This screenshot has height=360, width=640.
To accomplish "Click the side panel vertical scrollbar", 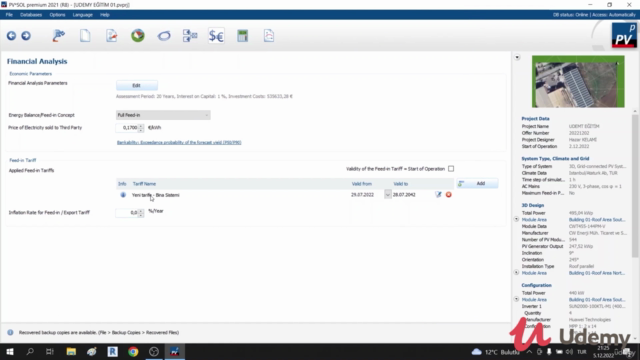I will tap(635, 186).
